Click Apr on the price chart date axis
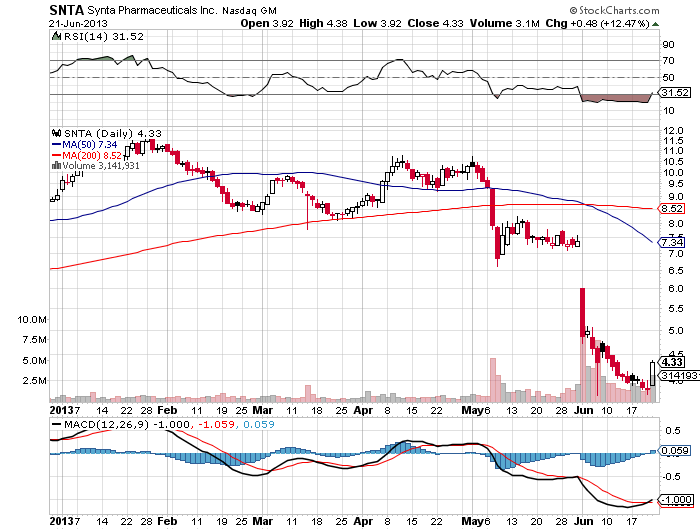 coord(363,410)
